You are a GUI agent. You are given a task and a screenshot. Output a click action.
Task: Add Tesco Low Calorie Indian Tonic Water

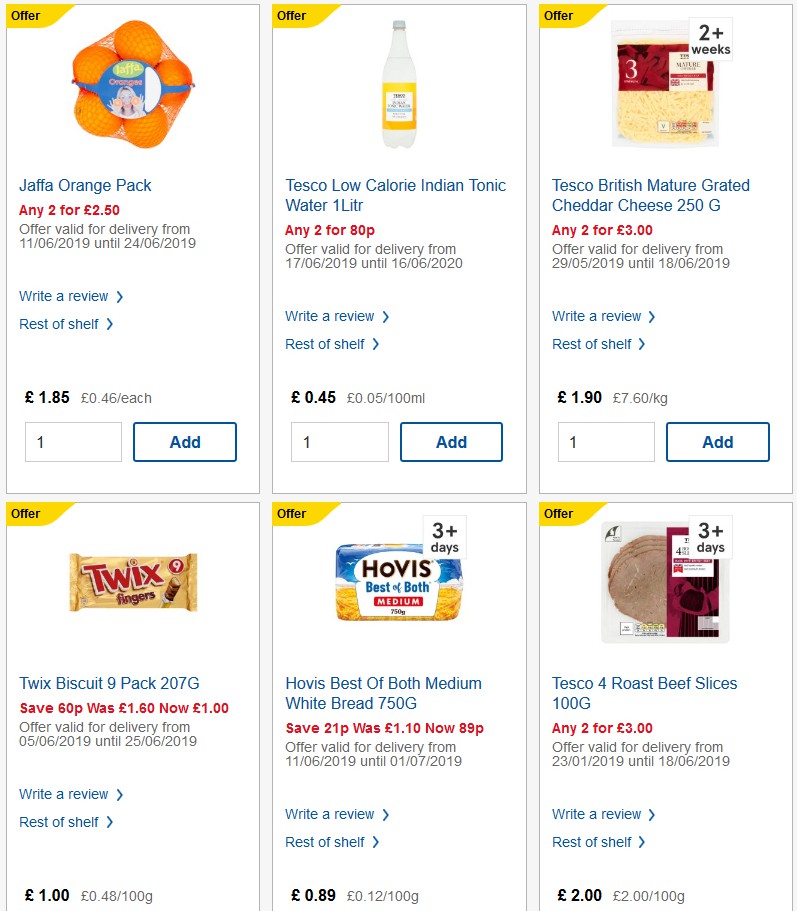pos(451,441)
